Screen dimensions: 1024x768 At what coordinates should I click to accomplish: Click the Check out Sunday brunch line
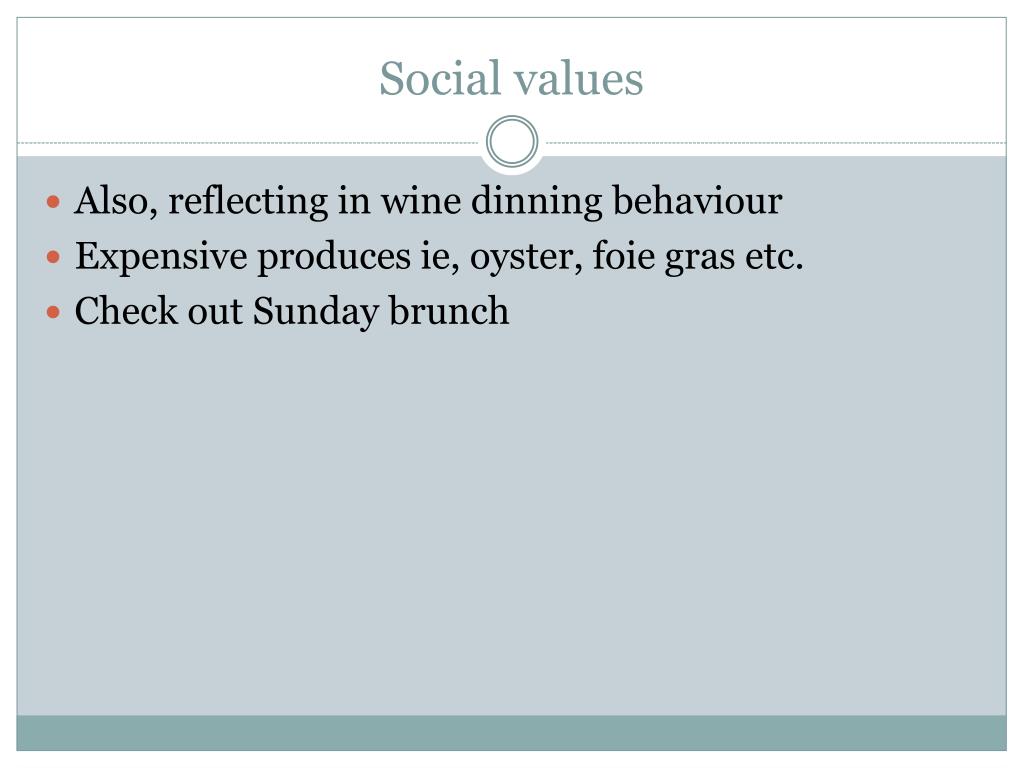292,312
